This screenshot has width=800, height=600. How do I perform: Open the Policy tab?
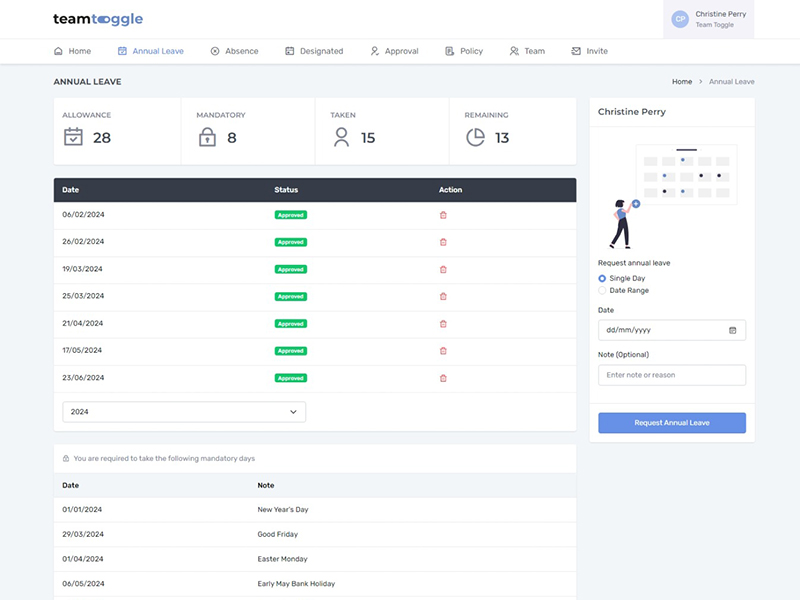(464, 51)
